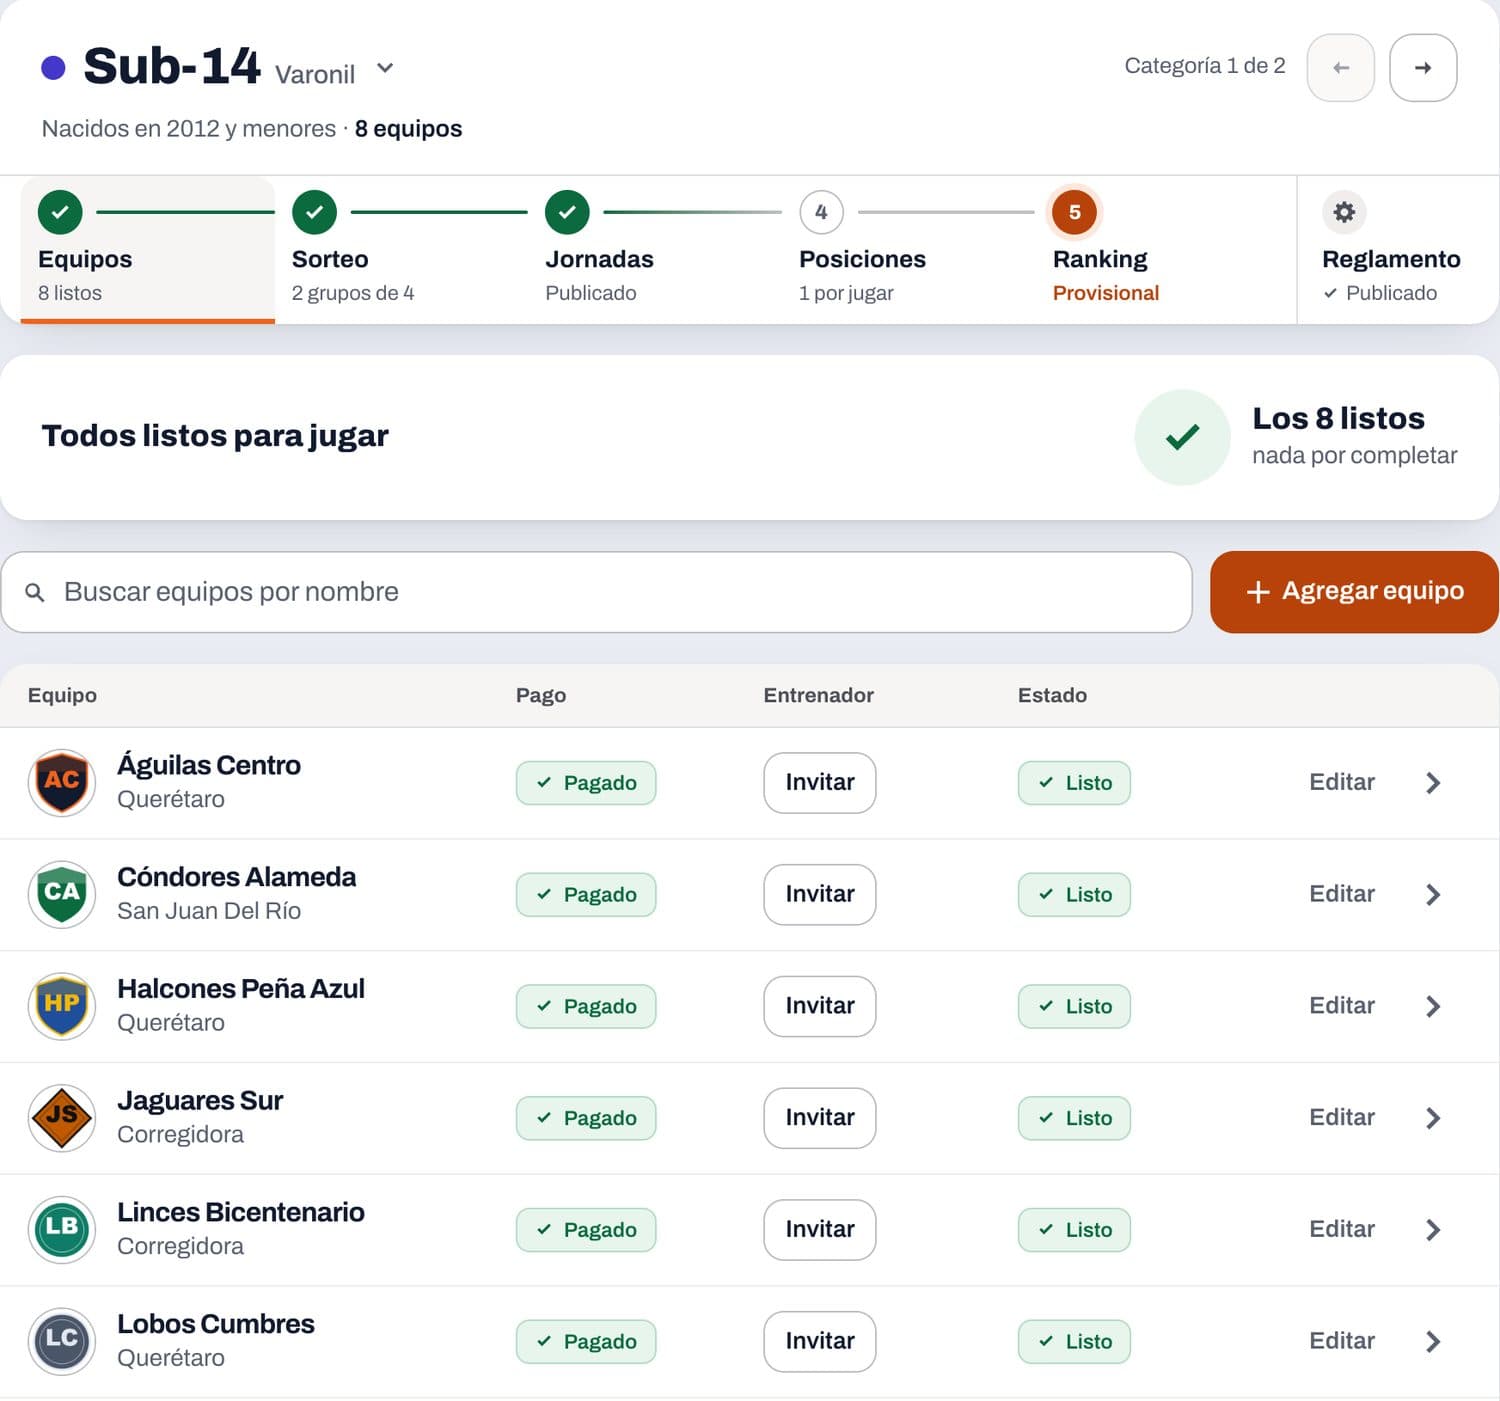1500x1401 pixels.
Task: Click the Los 8 listos check circle
Action: pos(1182,437)
